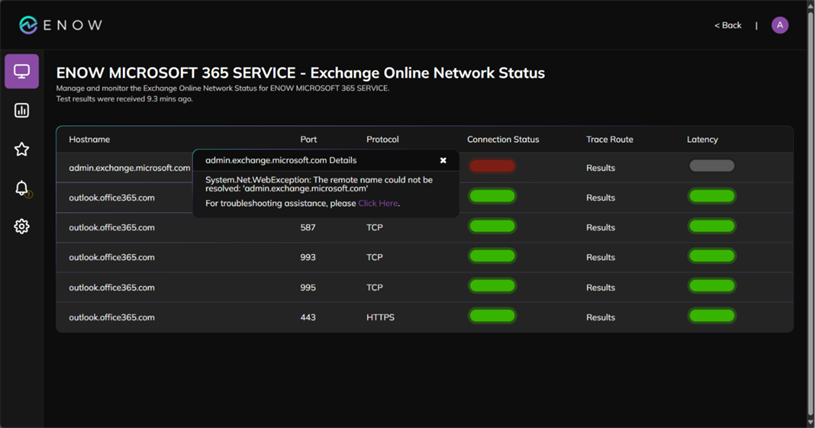Open Trace Route Results for port 995 row

pos(600,287)
